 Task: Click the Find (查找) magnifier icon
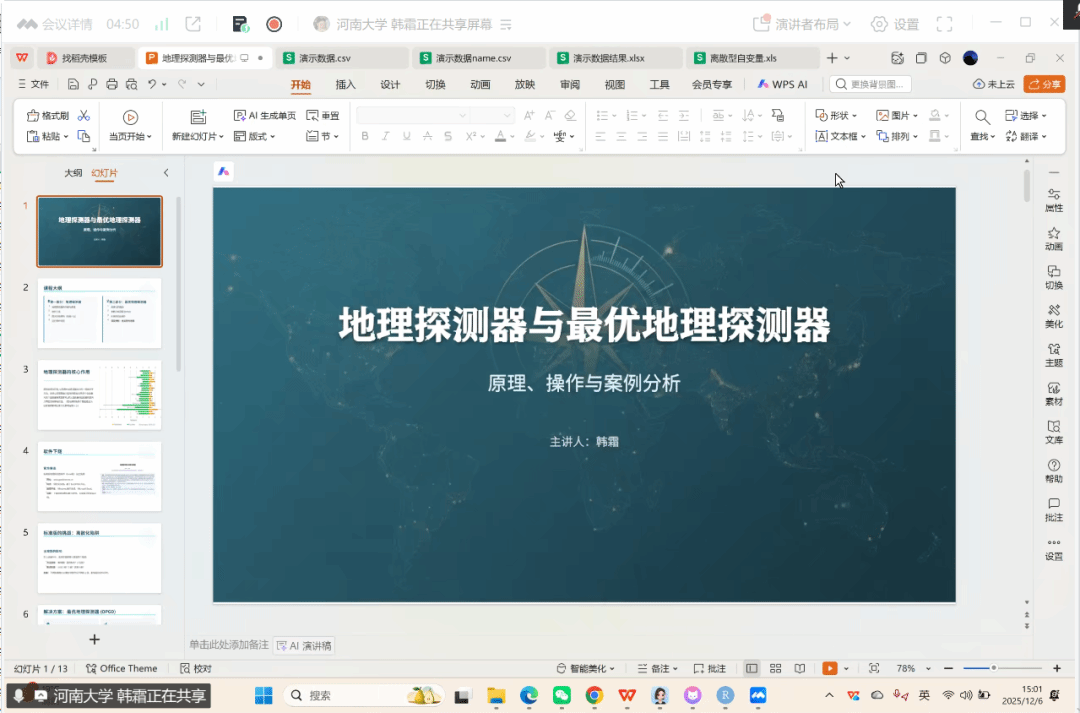pos(982,117)
